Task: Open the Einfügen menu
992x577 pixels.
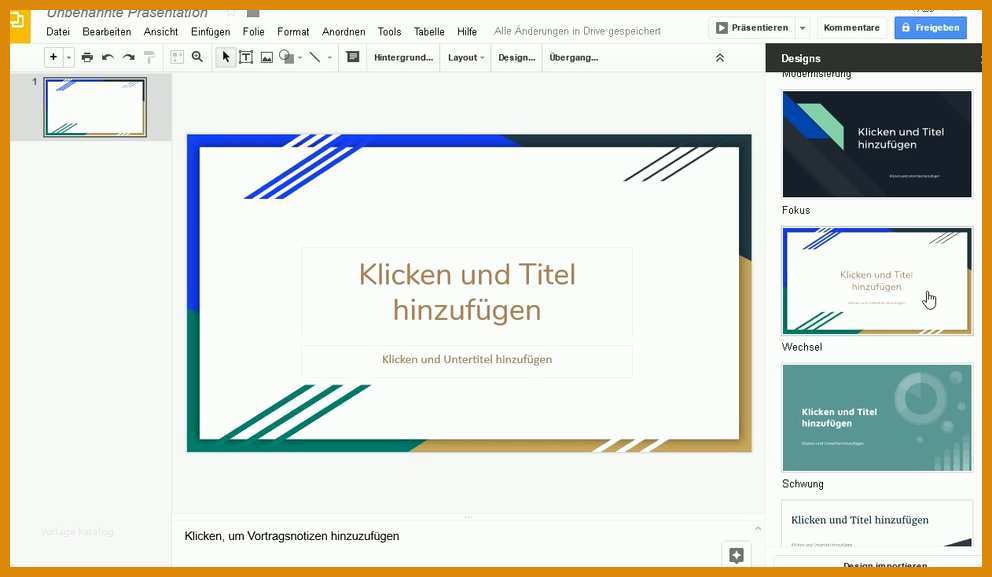Action: (211, 32)
